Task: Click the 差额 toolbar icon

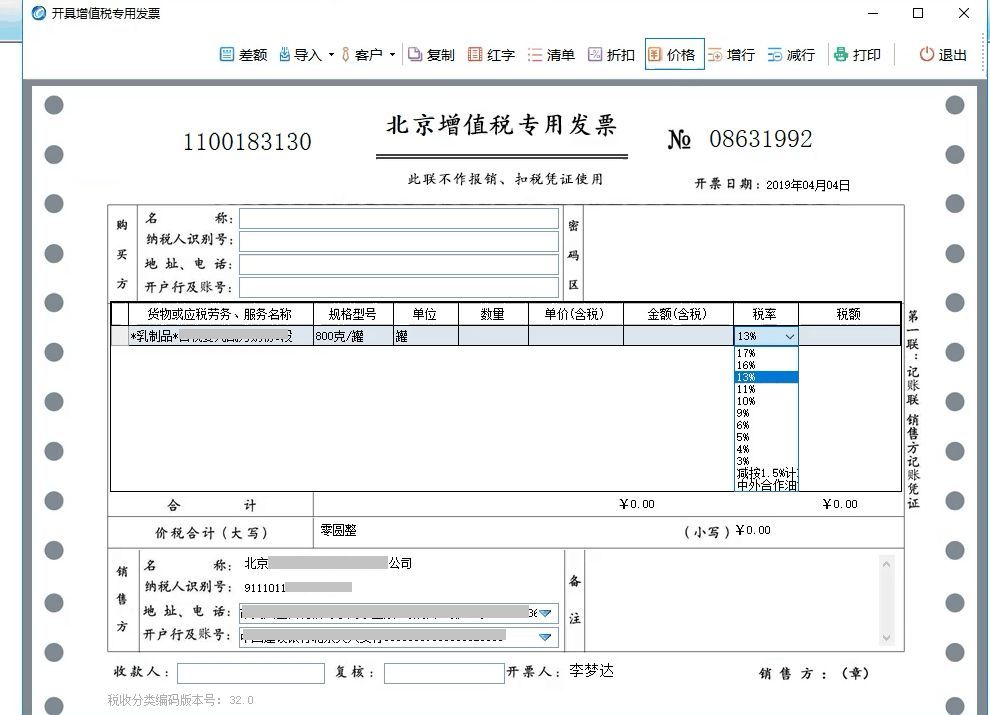Action: click(x=243, y=55)
